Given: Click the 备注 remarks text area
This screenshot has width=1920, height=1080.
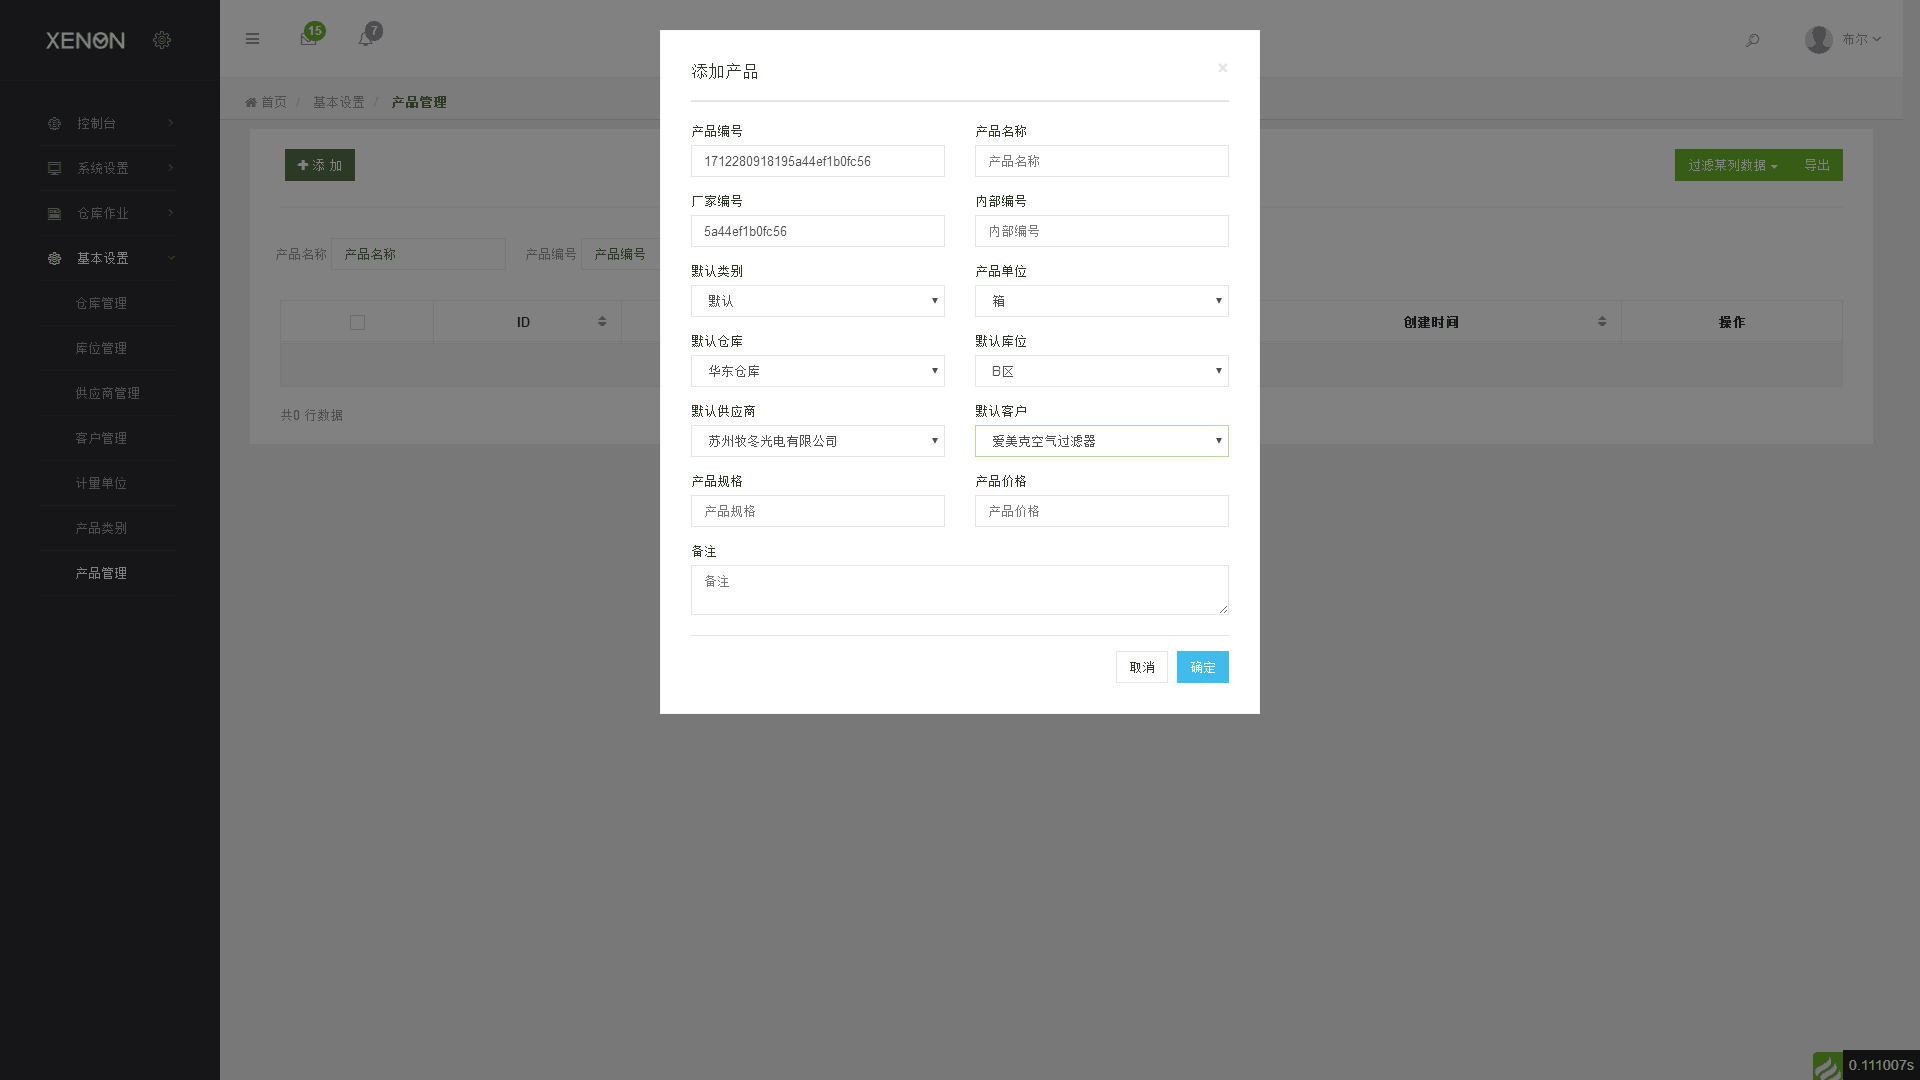Looking at the screenshot, I should point(959,589).
